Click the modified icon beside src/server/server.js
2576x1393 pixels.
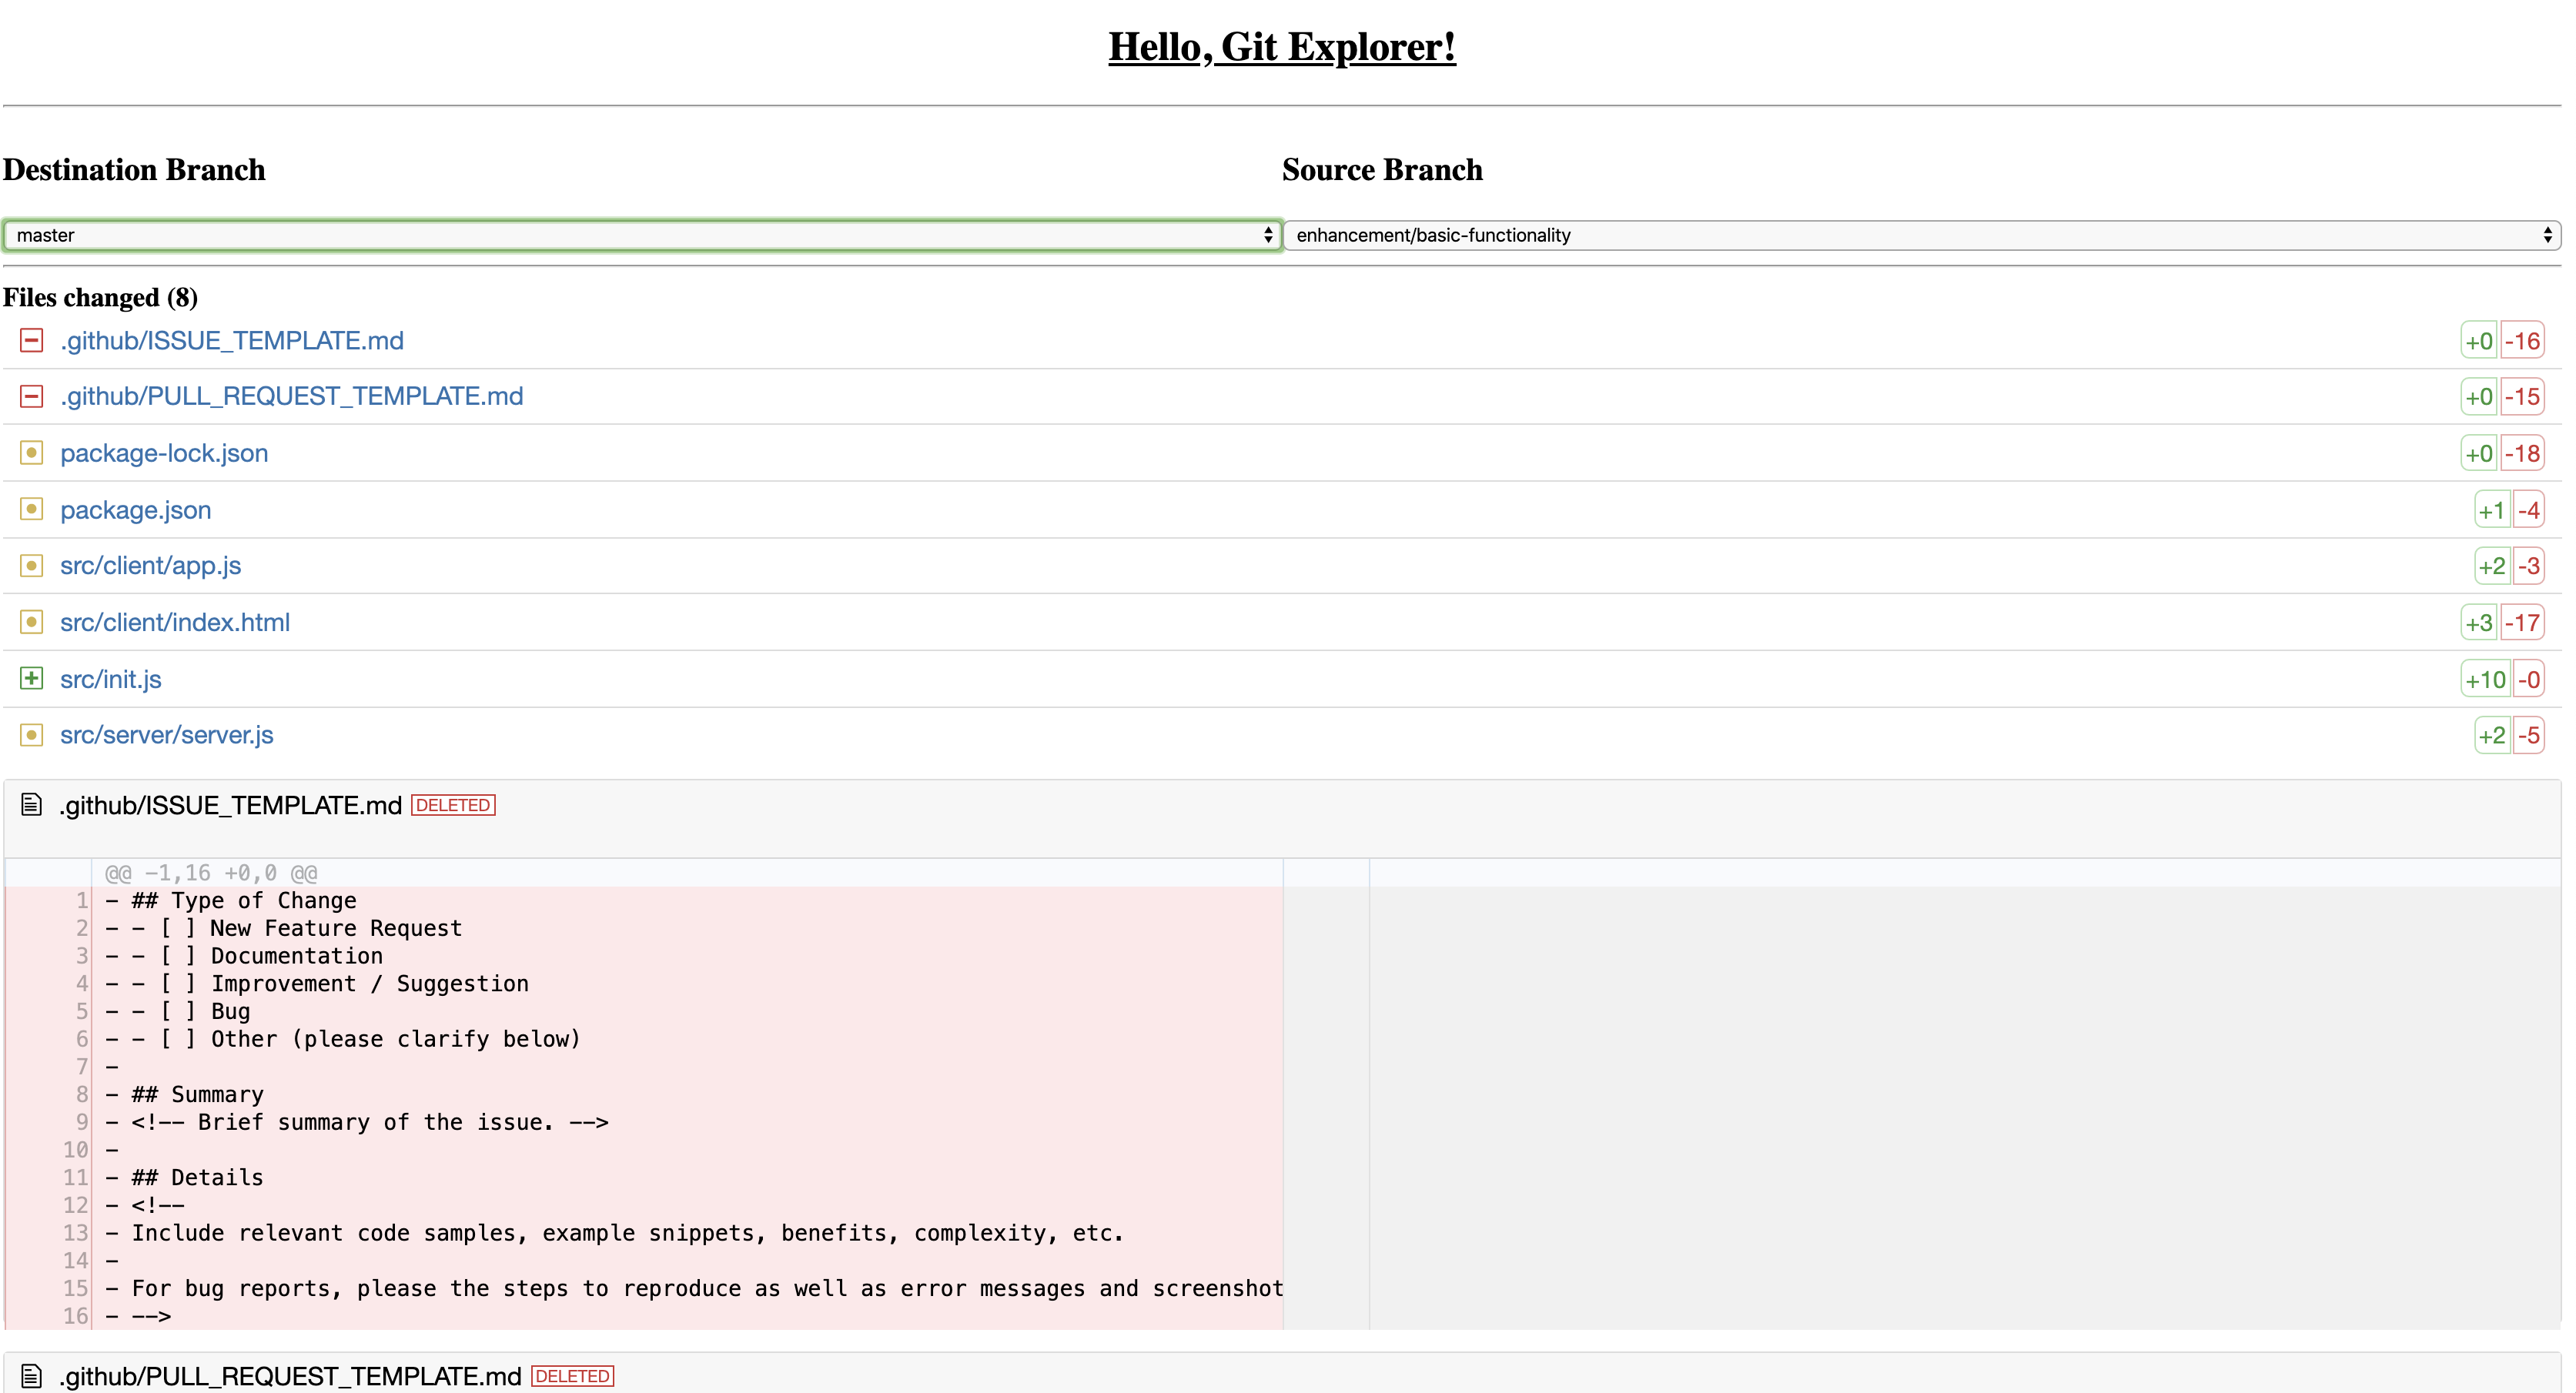(x=31, y=735)
